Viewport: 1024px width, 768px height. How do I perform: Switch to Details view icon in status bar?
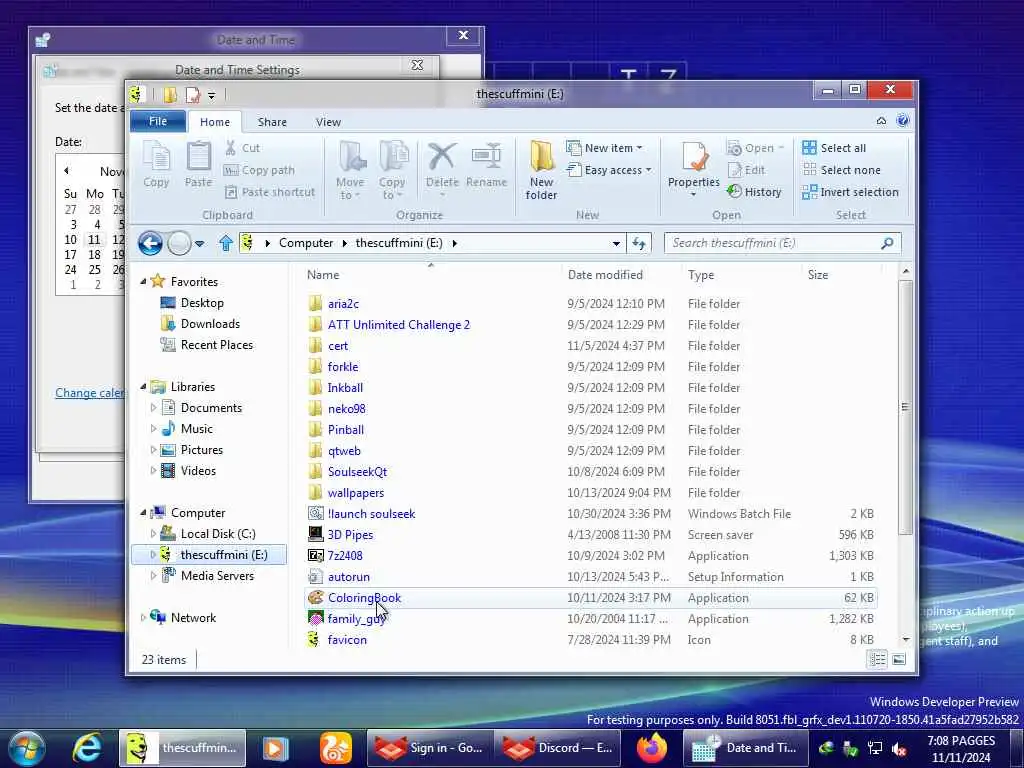[x=878, y=660]
